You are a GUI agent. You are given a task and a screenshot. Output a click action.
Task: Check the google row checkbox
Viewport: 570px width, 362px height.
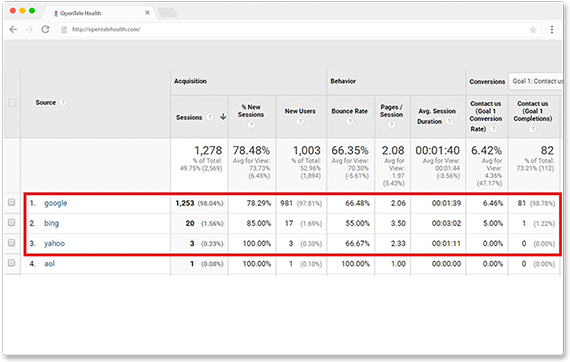tap(12, 202)
